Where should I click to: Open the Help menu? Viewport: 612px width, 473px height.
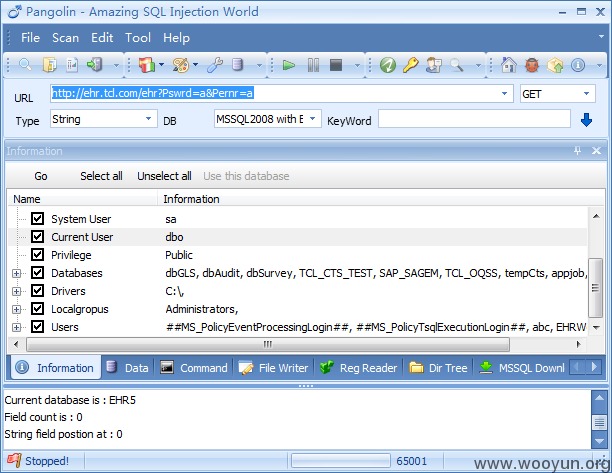176,38
